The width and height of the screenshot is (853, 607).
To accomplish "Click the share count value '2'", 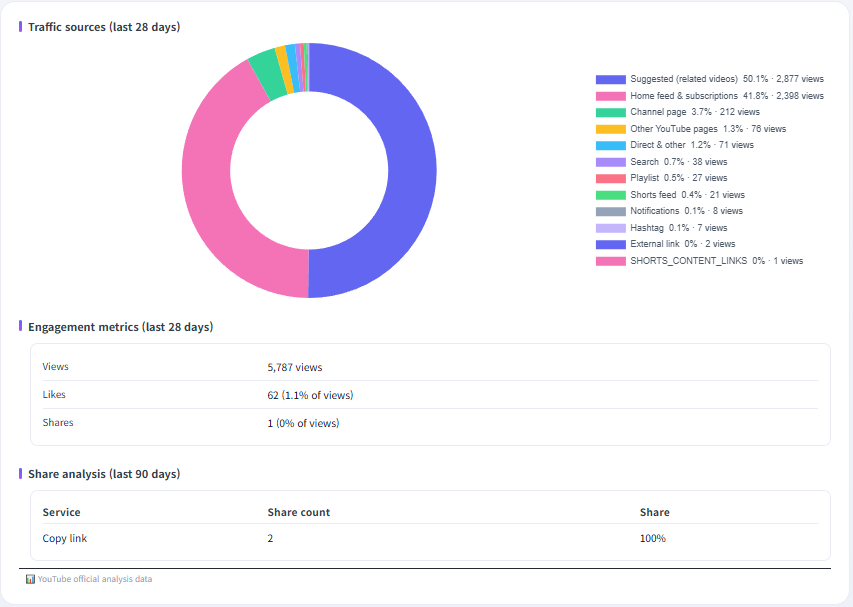I will [270, 538].
